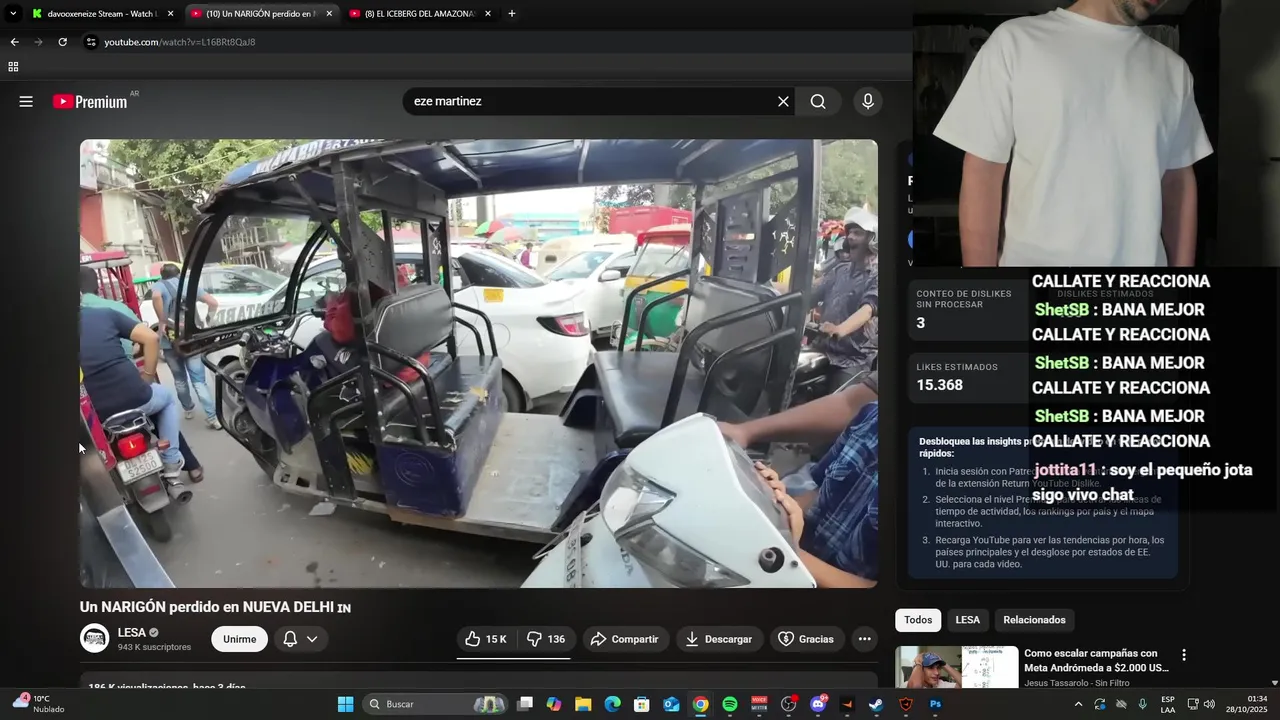The height and width of the screenshot is (720, 1280).
Task: Reload the current page
Action: click(x=62, y=42)
